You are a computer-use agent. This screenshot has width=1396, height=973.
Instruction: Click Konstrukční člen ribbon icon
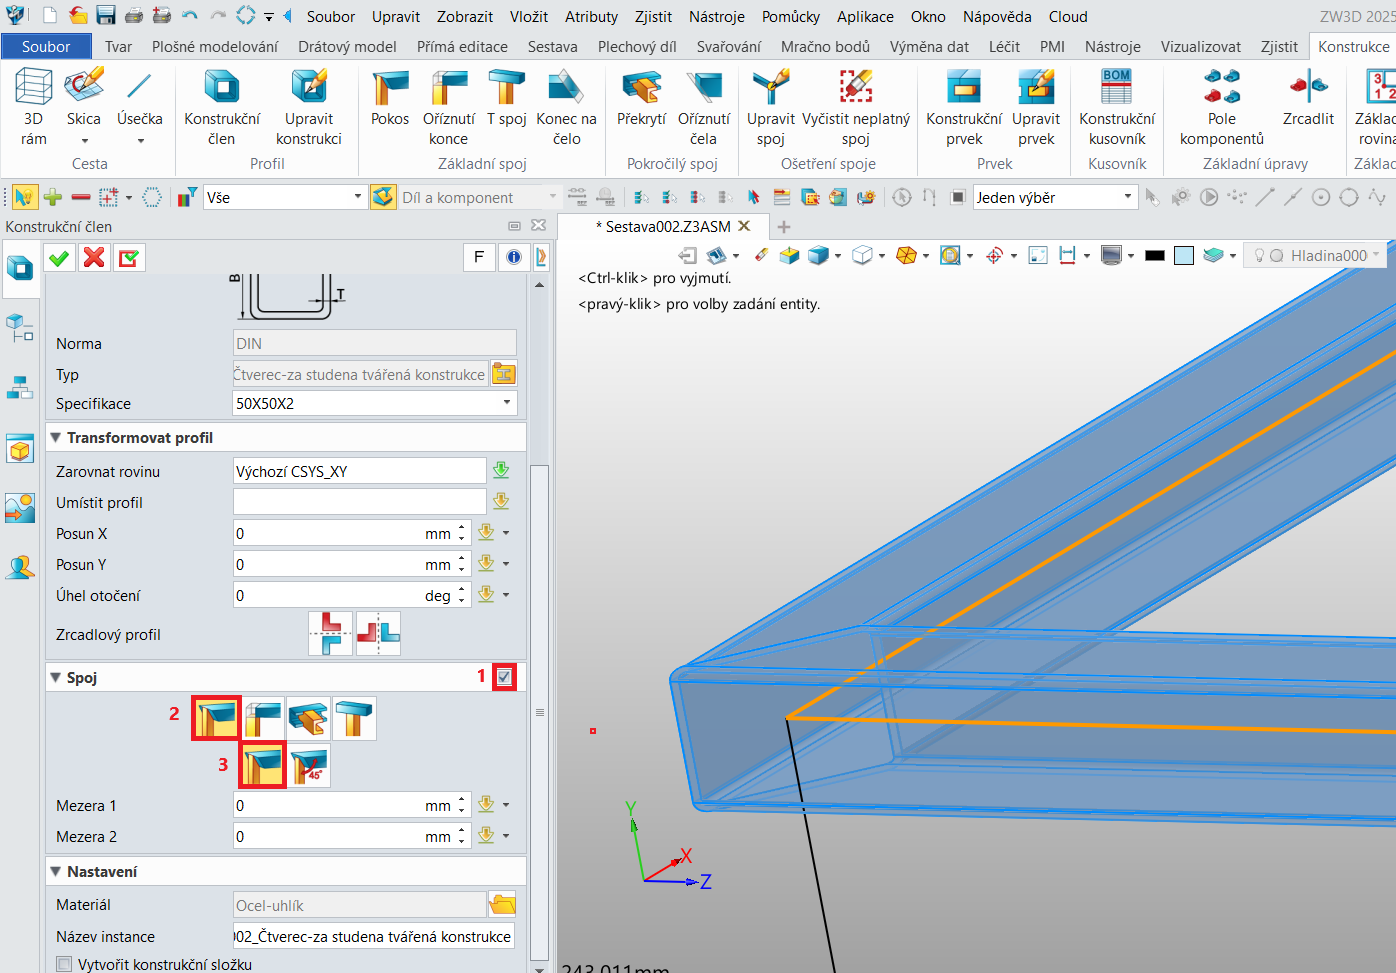click(222, 106)
